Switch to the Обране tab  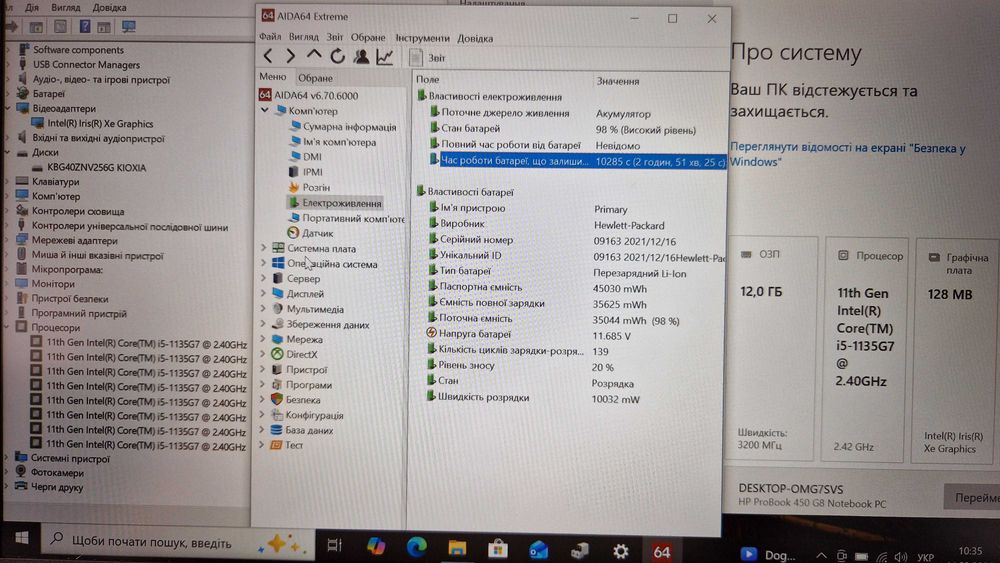click(315, 78)
